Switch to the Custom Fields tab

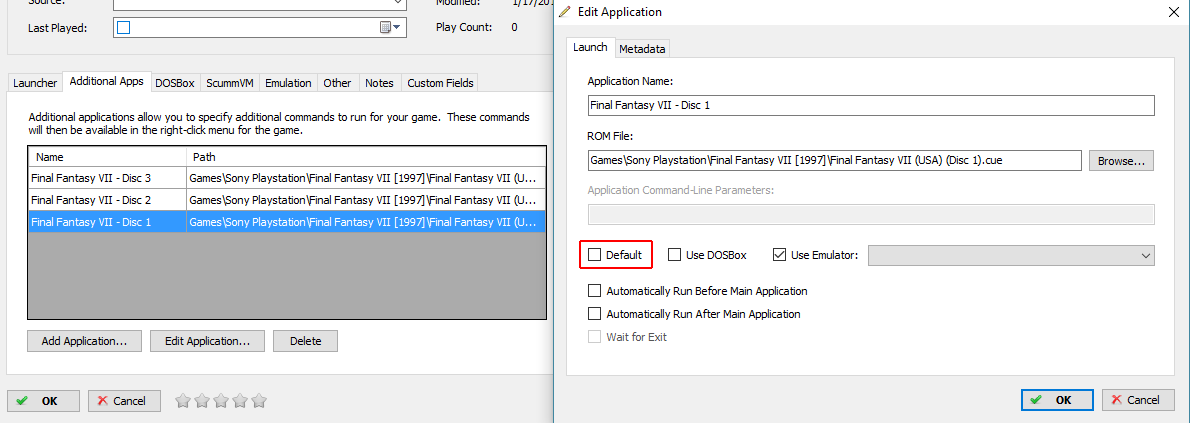(x=440, y=83)
